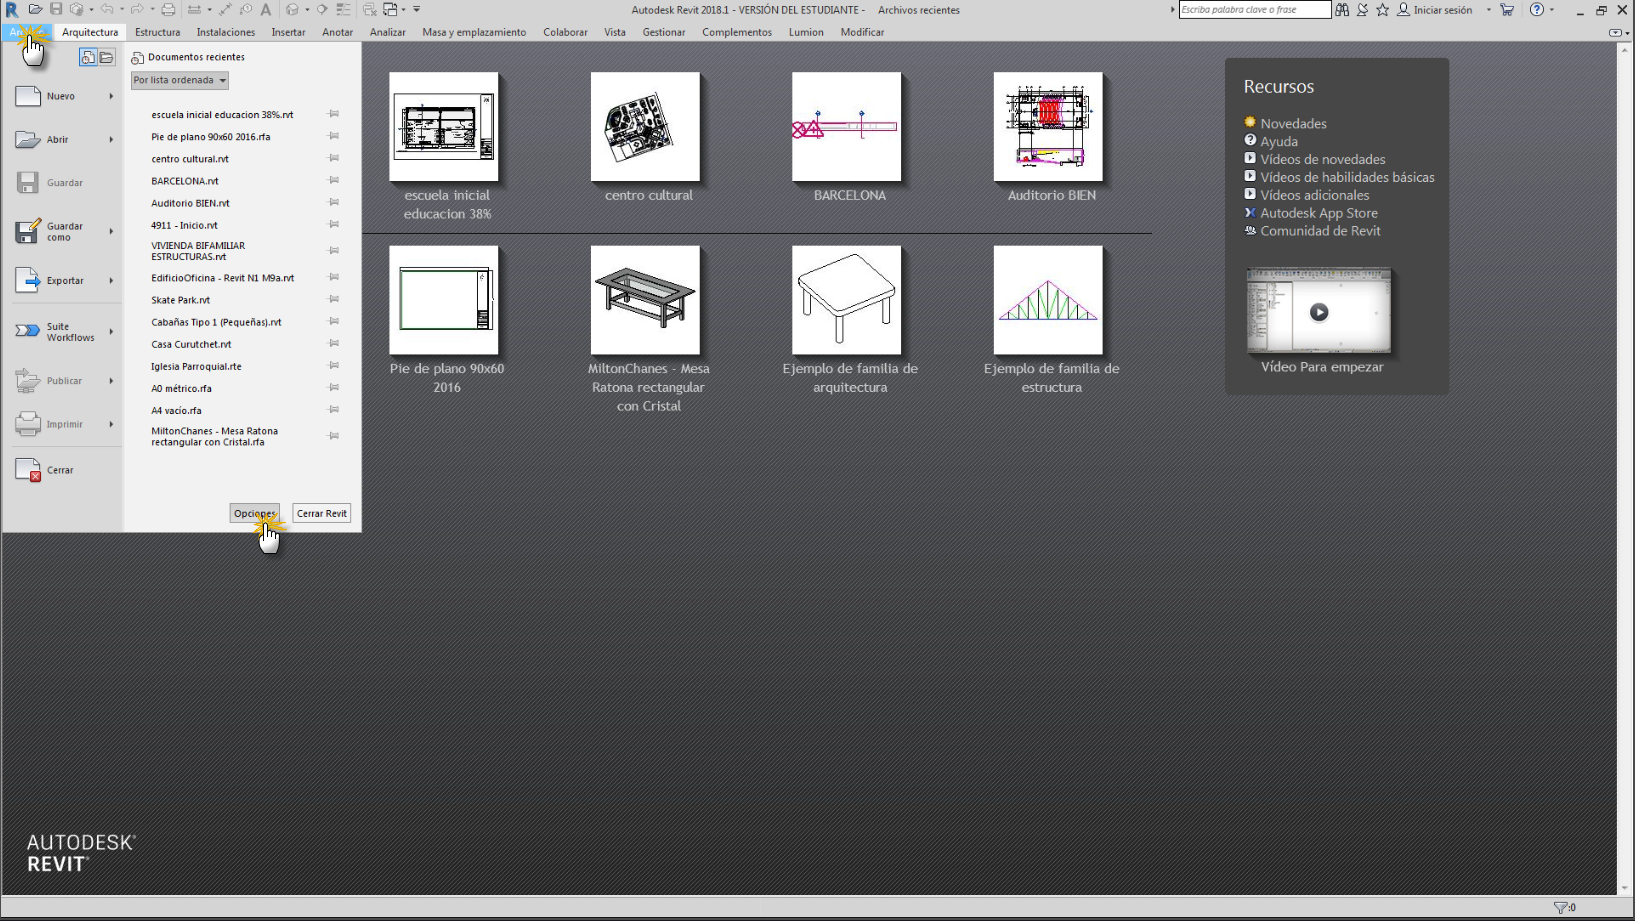The height and width of the screenshot is (921, 1635).
Task: Click the keyword search input field
Action: coord(1255,9)
